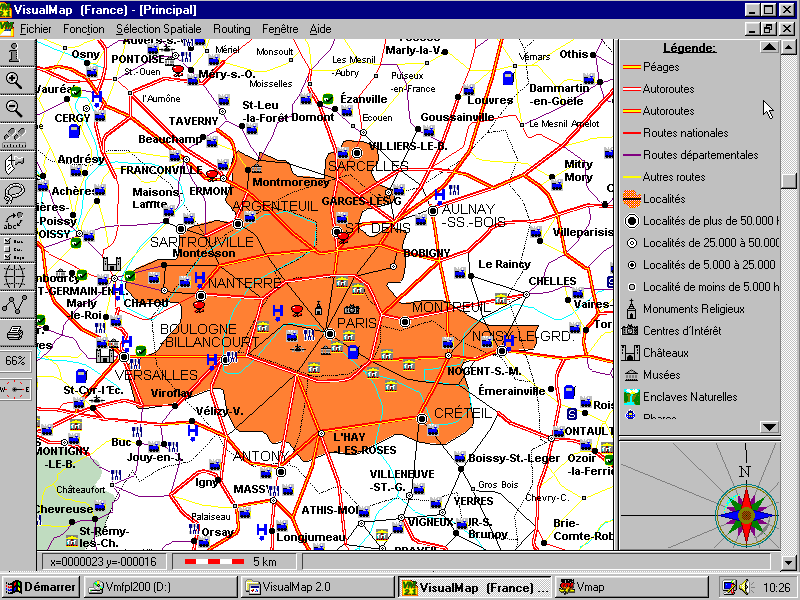This screenshot has height=600, width=800.
Task: Activate the zoom out magnifier tool
Action: click(16, 108)
